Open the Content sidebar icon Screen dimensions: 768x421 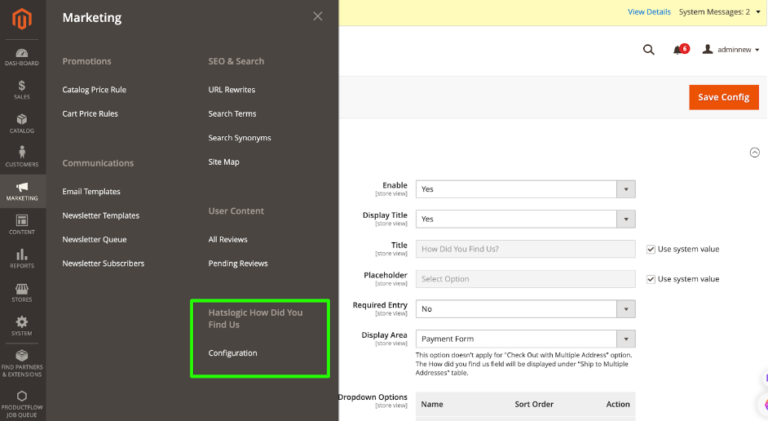(22, 224)
